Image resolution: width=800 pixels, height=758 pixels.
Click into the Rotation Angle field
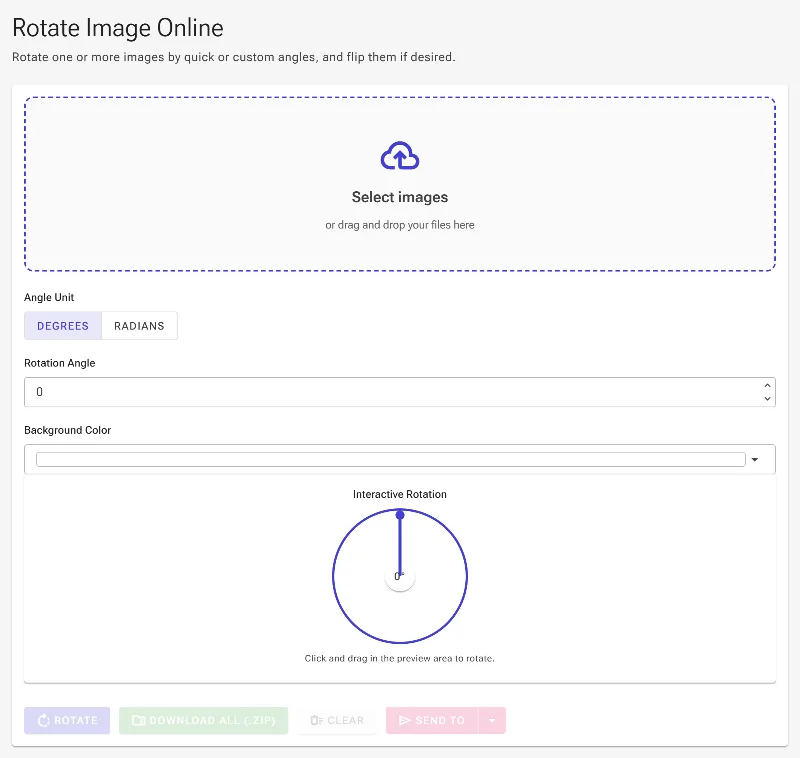[400, 392]
